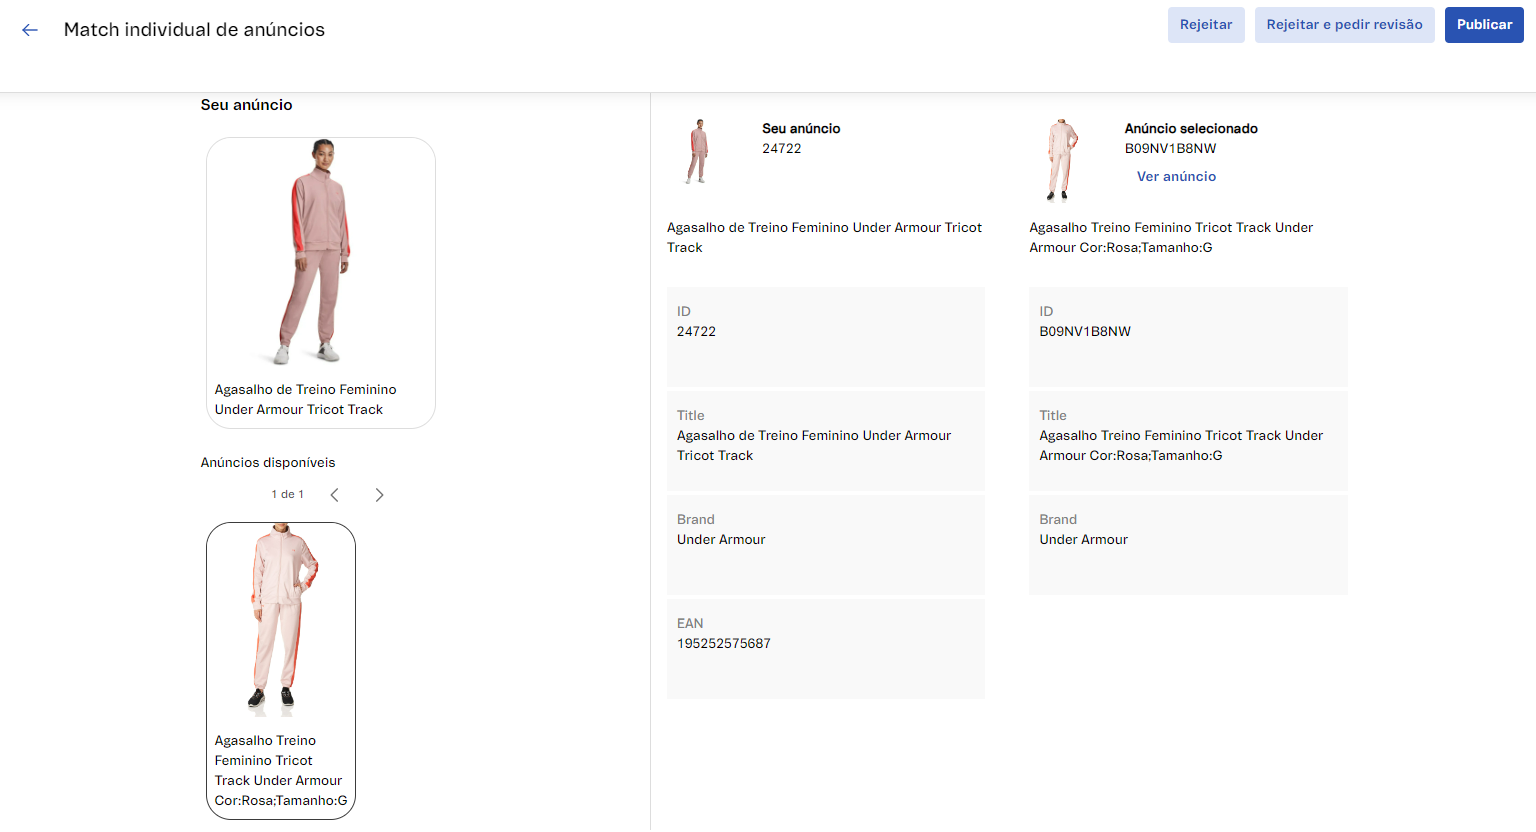Click the Title field of your ad
This screenshot has width=1536, height=832.
(x=825, y=440)
